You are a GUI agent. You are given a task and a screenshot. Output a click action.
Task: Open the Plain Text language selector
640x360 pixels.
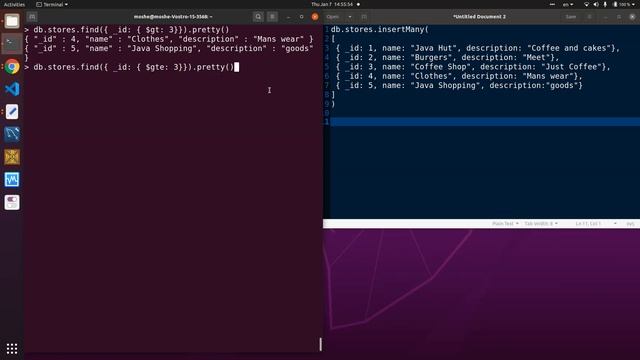505,224
